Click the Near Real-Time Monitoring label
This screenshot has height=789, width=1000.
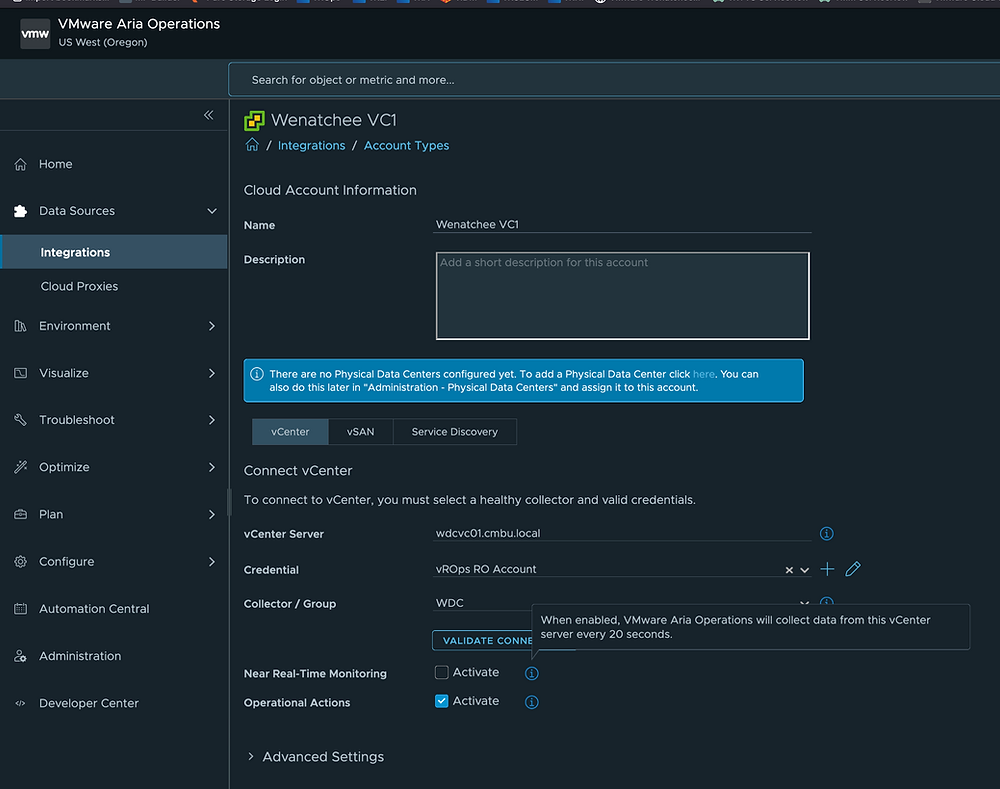(315, 674)
